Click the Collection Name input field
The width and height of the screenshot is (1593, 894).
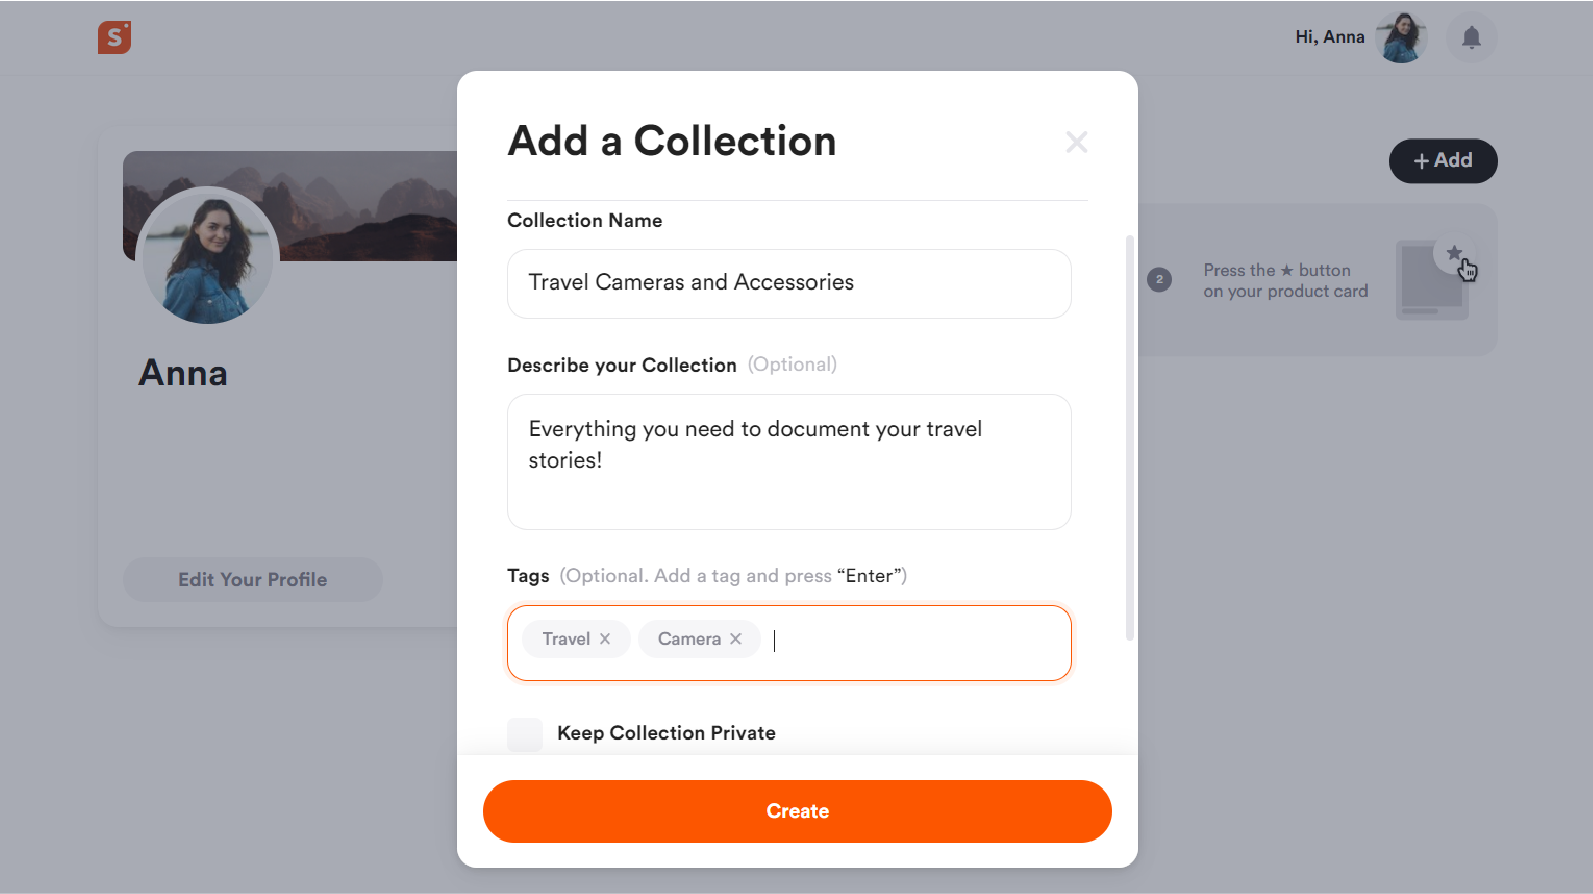coord(789,284)
